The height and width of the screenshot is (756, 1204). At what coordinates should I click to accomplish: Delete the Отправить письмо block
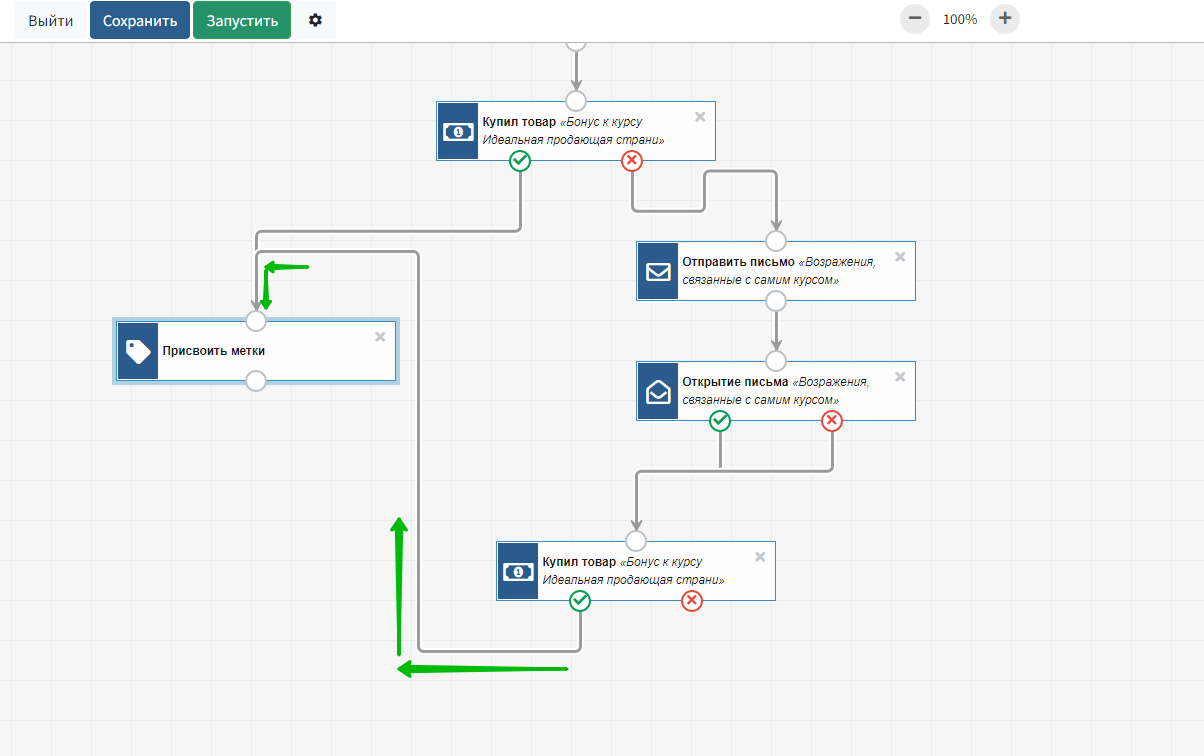click(900, 257)
